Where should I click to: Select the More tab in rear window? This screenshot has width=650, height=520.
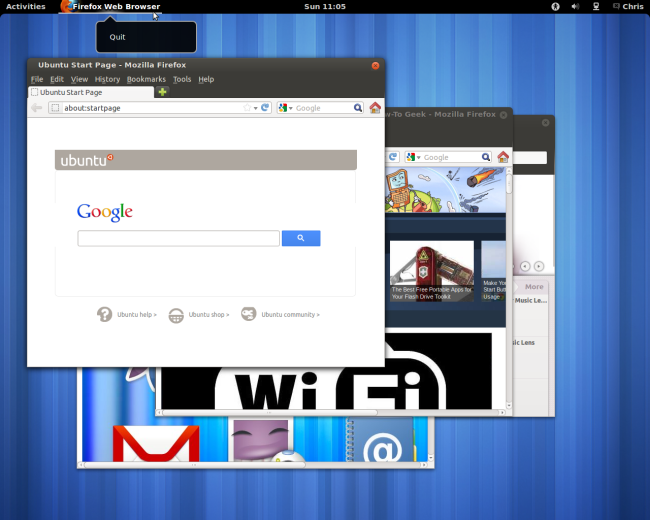point(534,287)
